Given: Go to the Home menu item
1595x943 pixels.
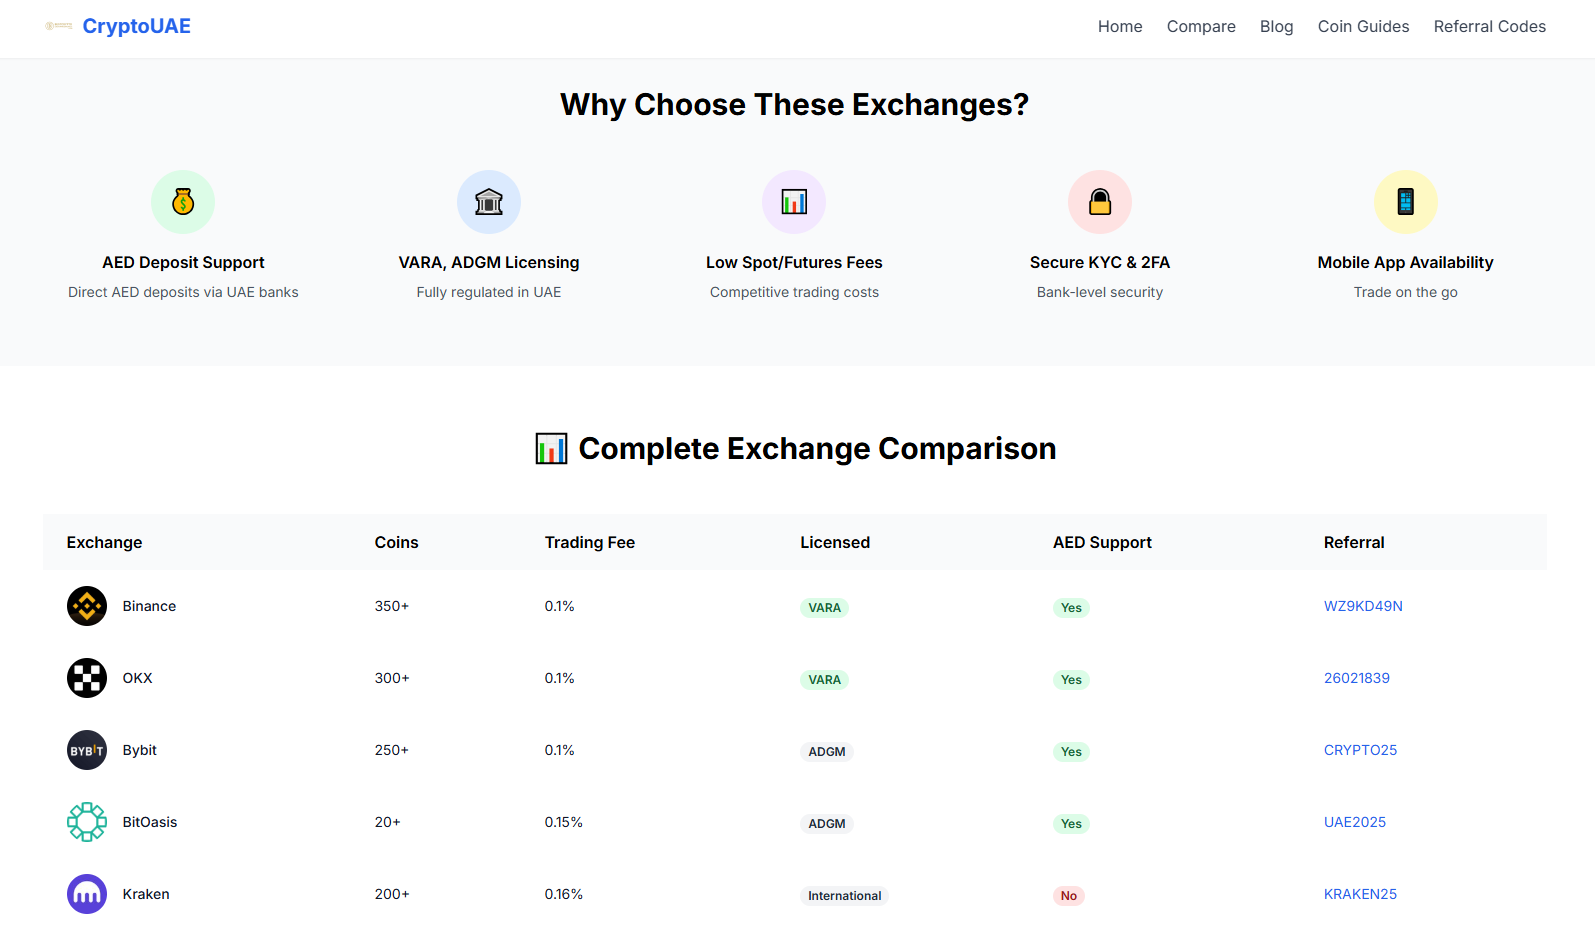Looking at the screenshot, I should pos(1120,27).
